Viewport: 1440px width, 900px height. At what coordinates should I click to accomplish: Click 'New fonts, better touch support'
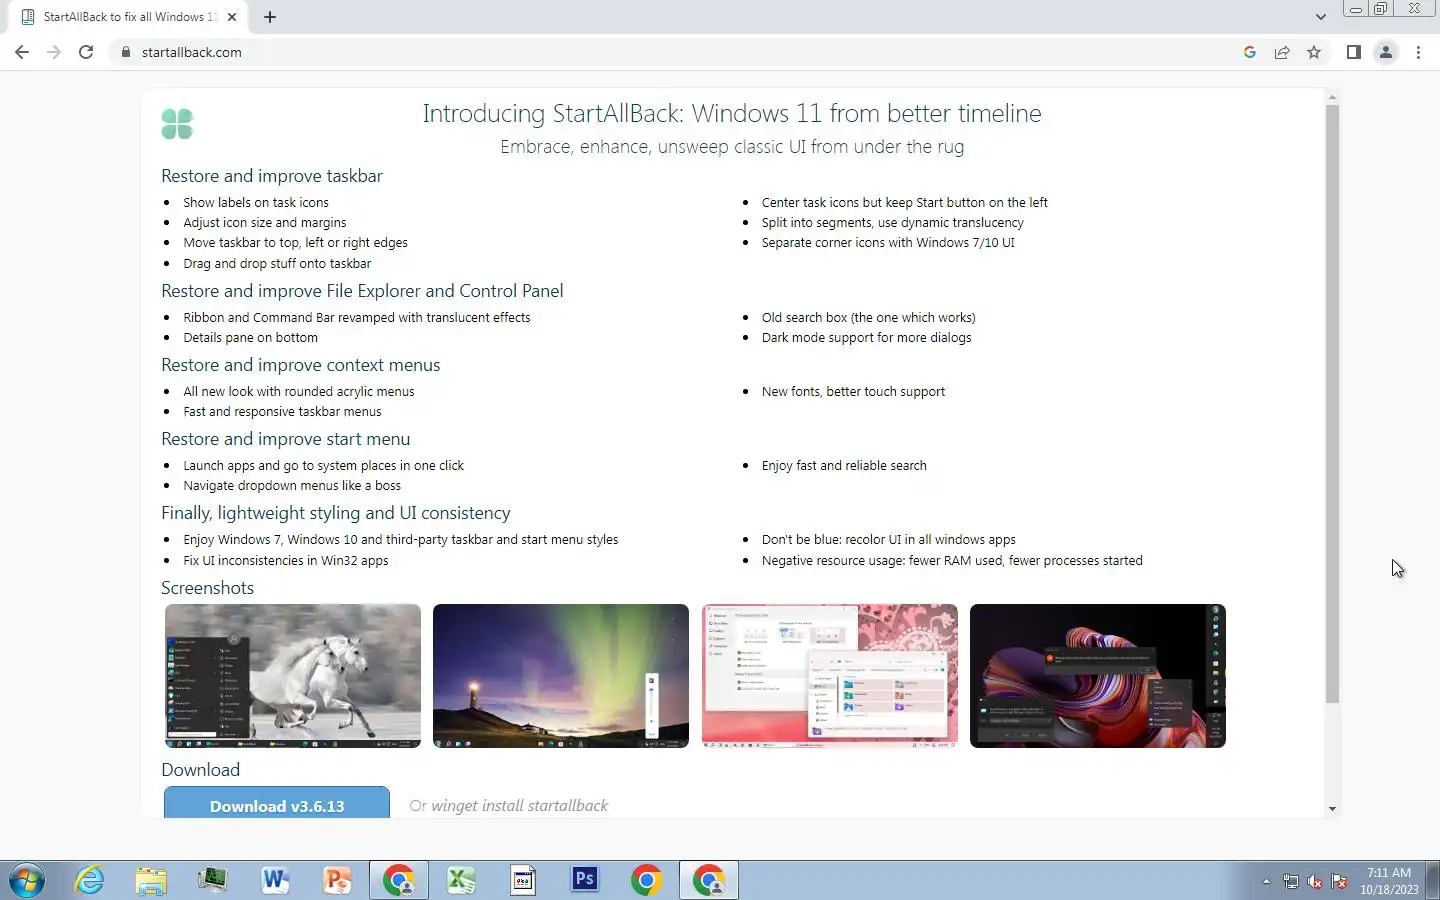(x=853, y=391)
